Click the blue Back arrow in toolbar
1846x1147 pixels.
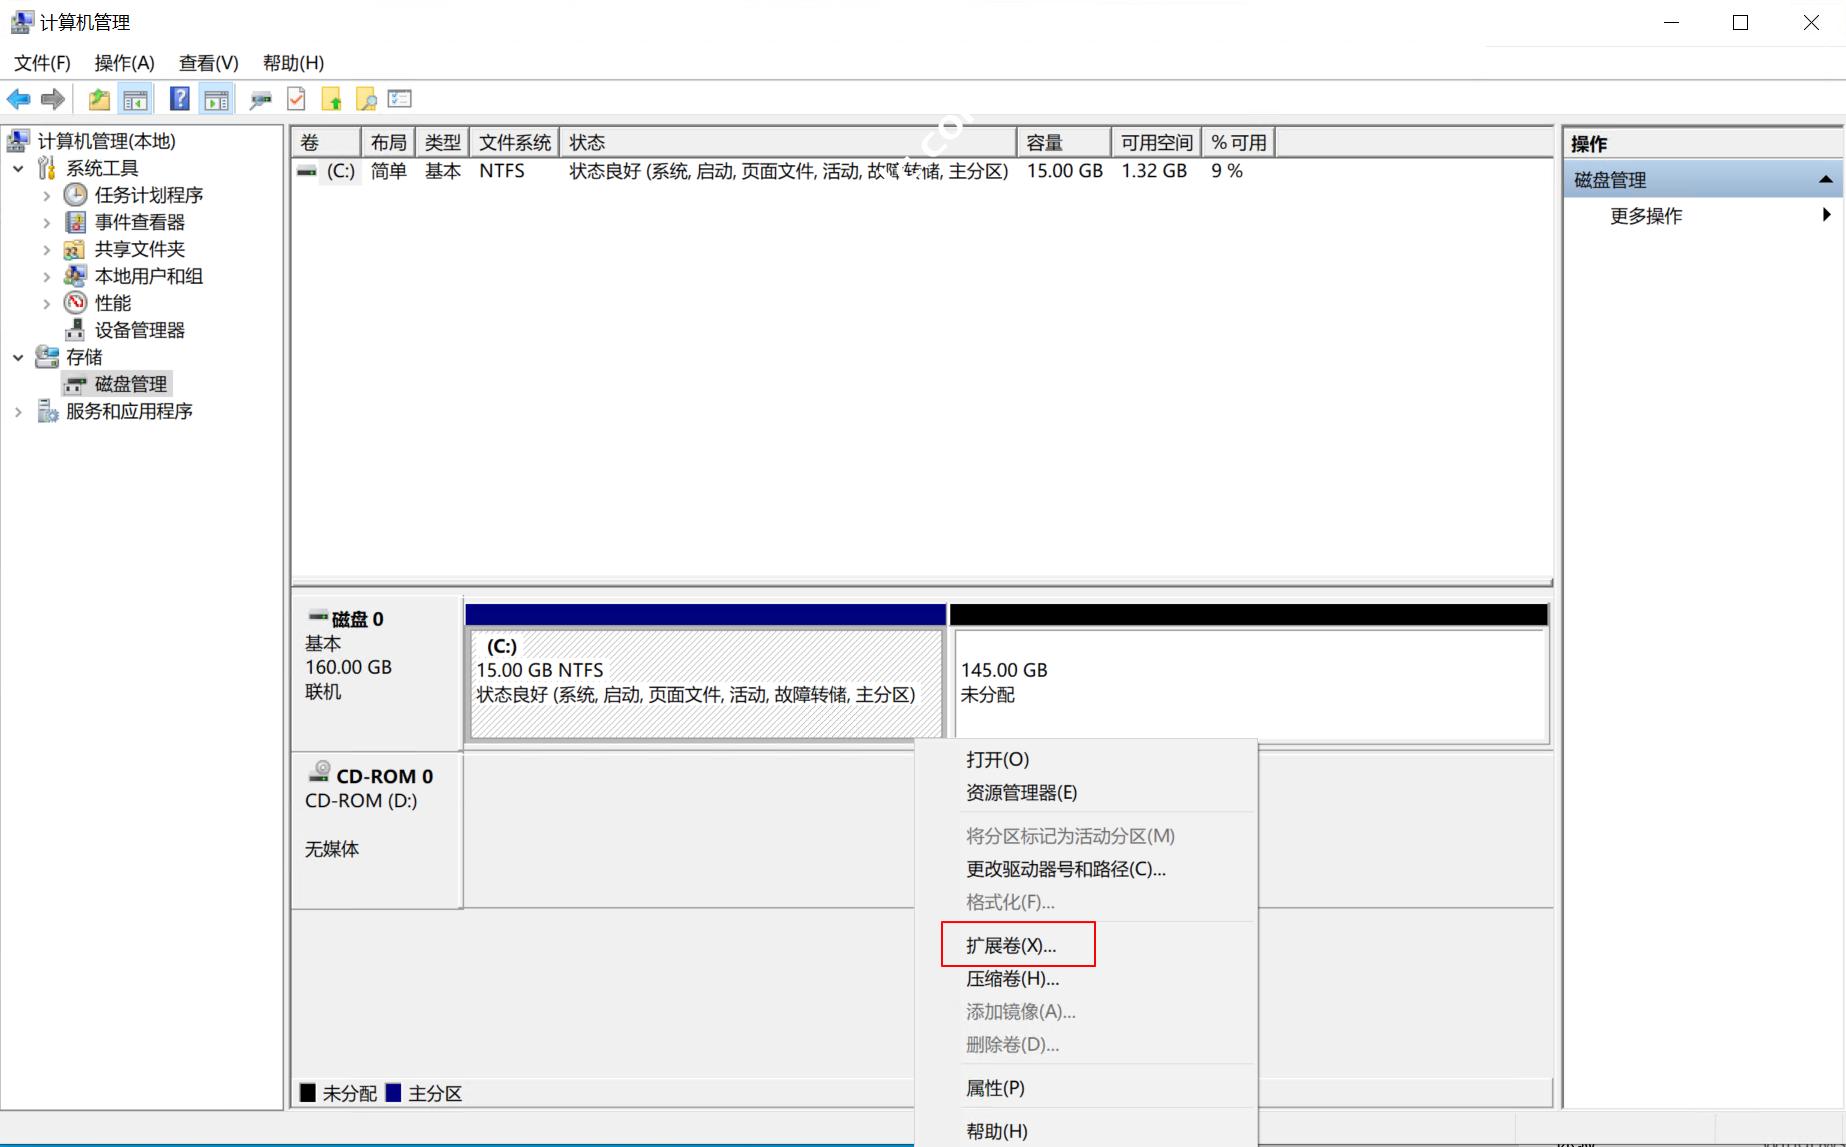[x=19, y=99]
